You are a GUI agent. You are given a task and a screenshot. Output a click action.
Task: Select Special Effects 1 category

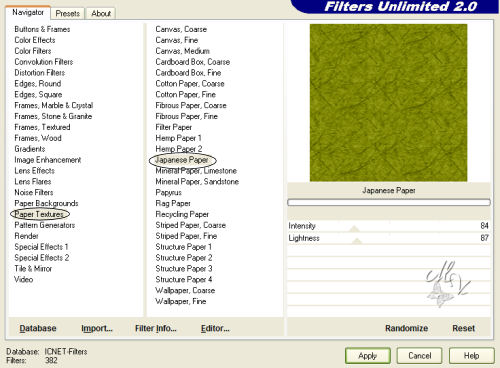[41, 247]
